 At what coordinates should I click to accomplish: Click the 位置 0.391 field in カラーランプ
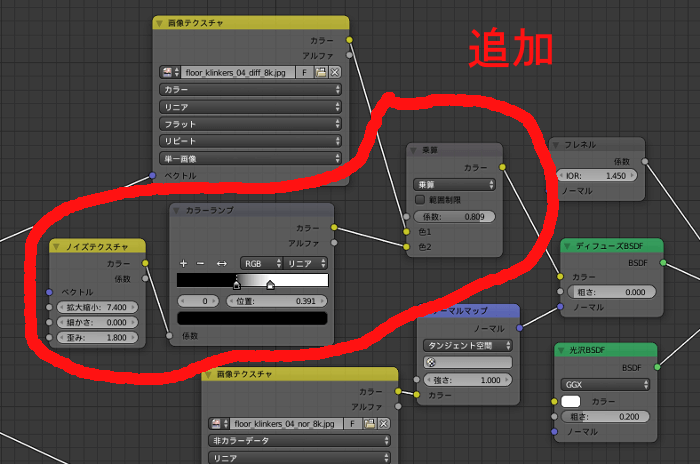coord(277,301)
